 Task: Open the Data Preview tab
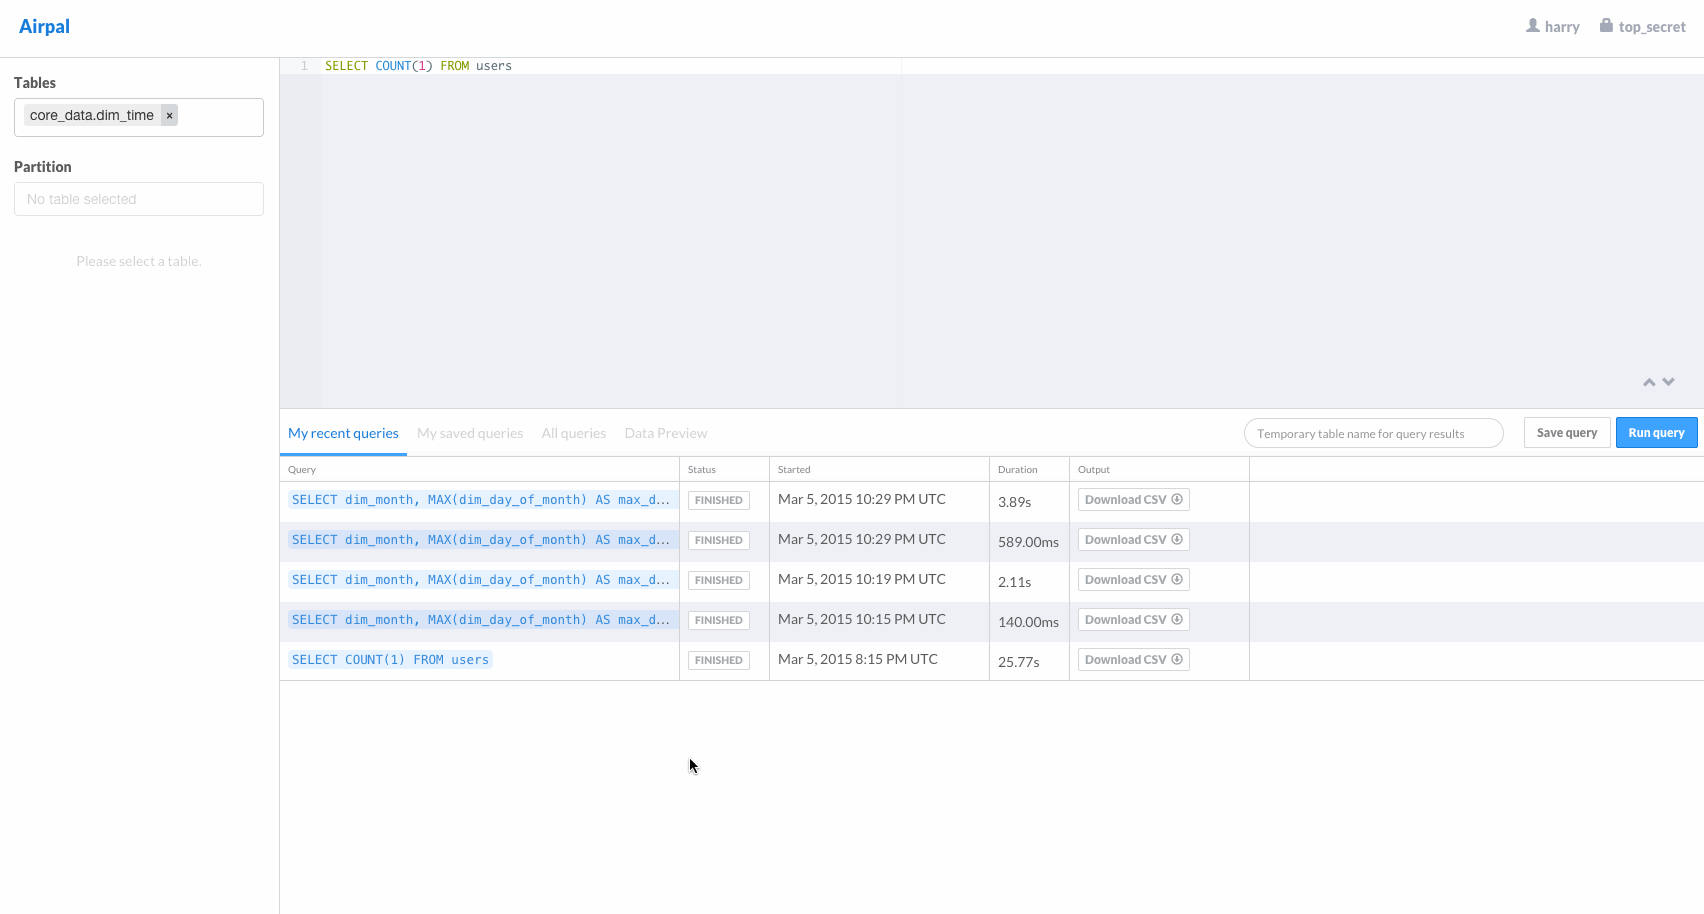(666, 433)
